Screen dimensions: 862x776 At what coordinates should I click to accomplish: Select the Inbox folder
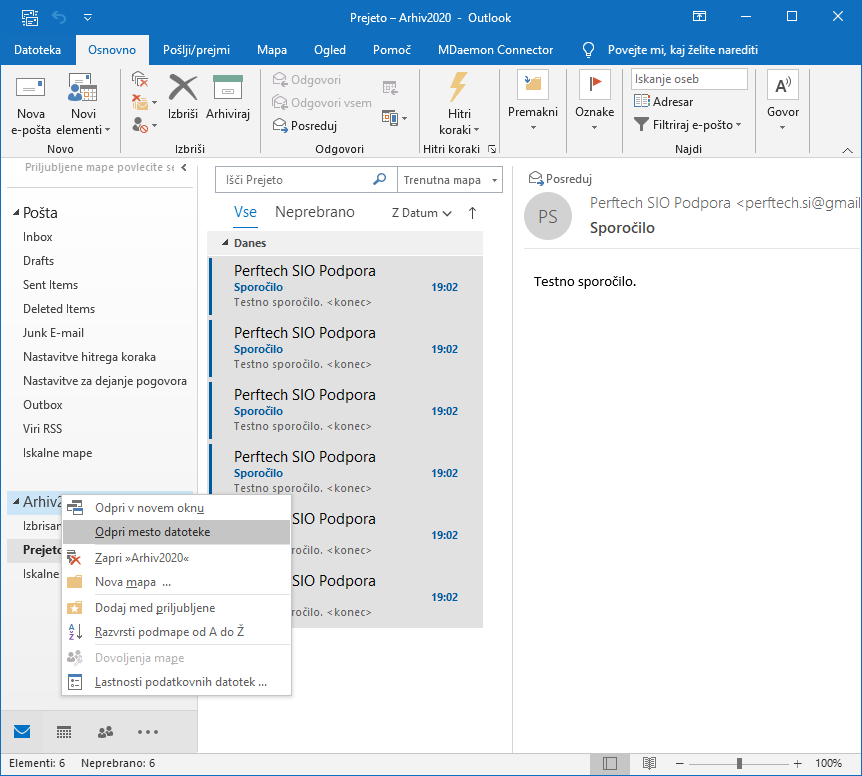37,237
